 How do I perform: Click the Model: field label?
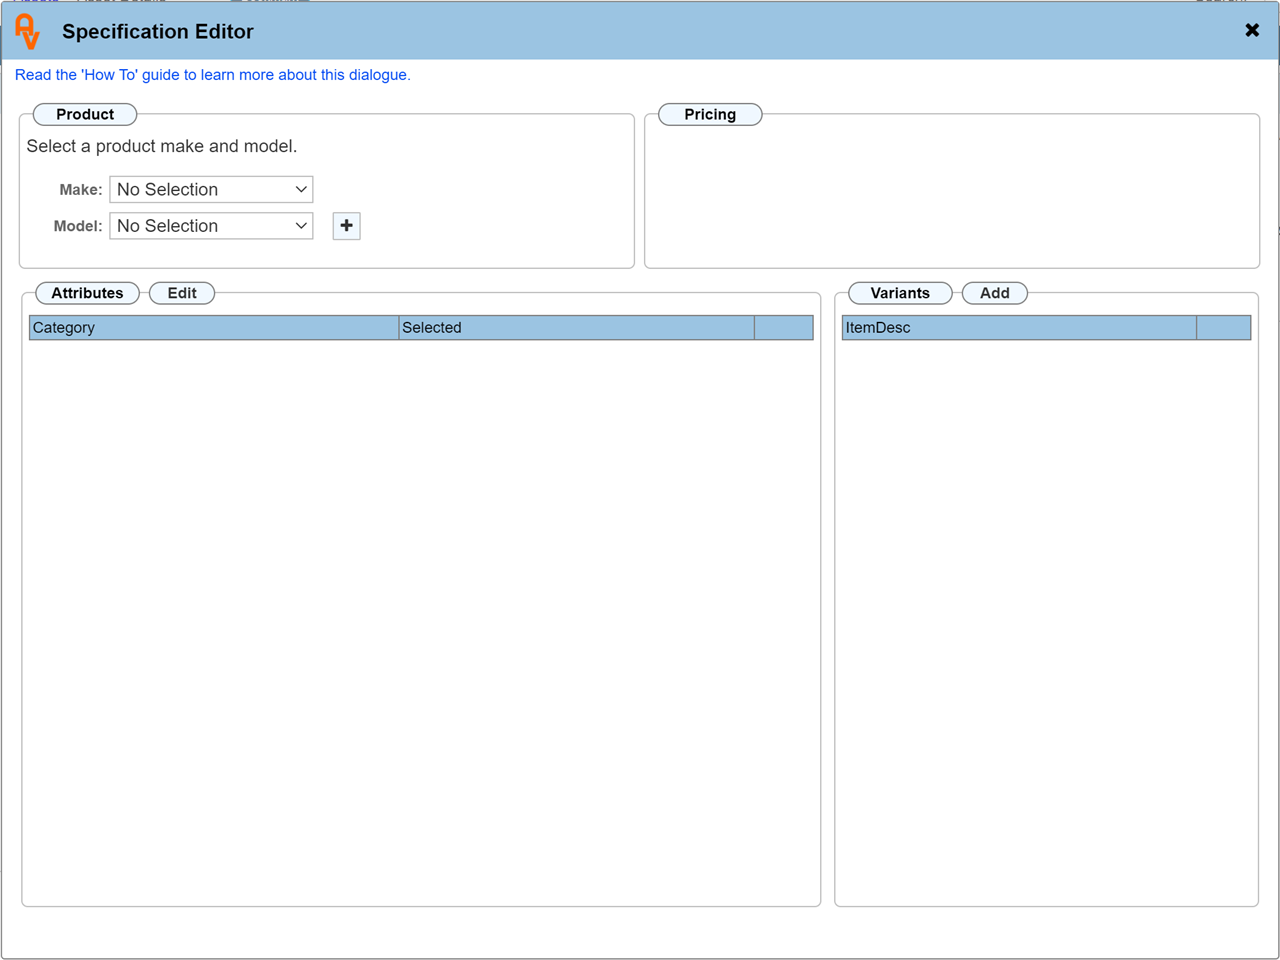point(78,226)
